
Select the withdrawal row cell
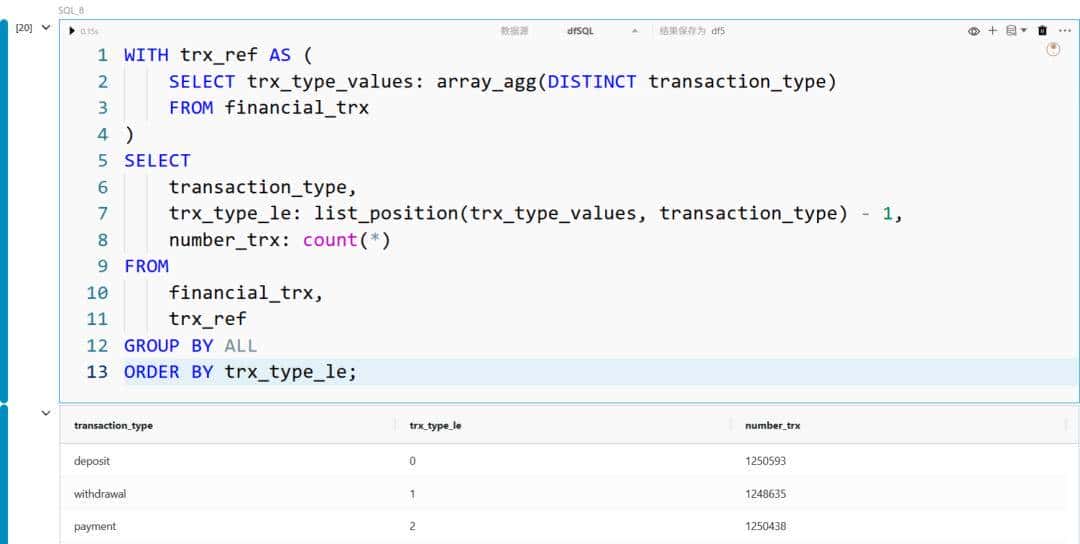click(x=100, y=494)
